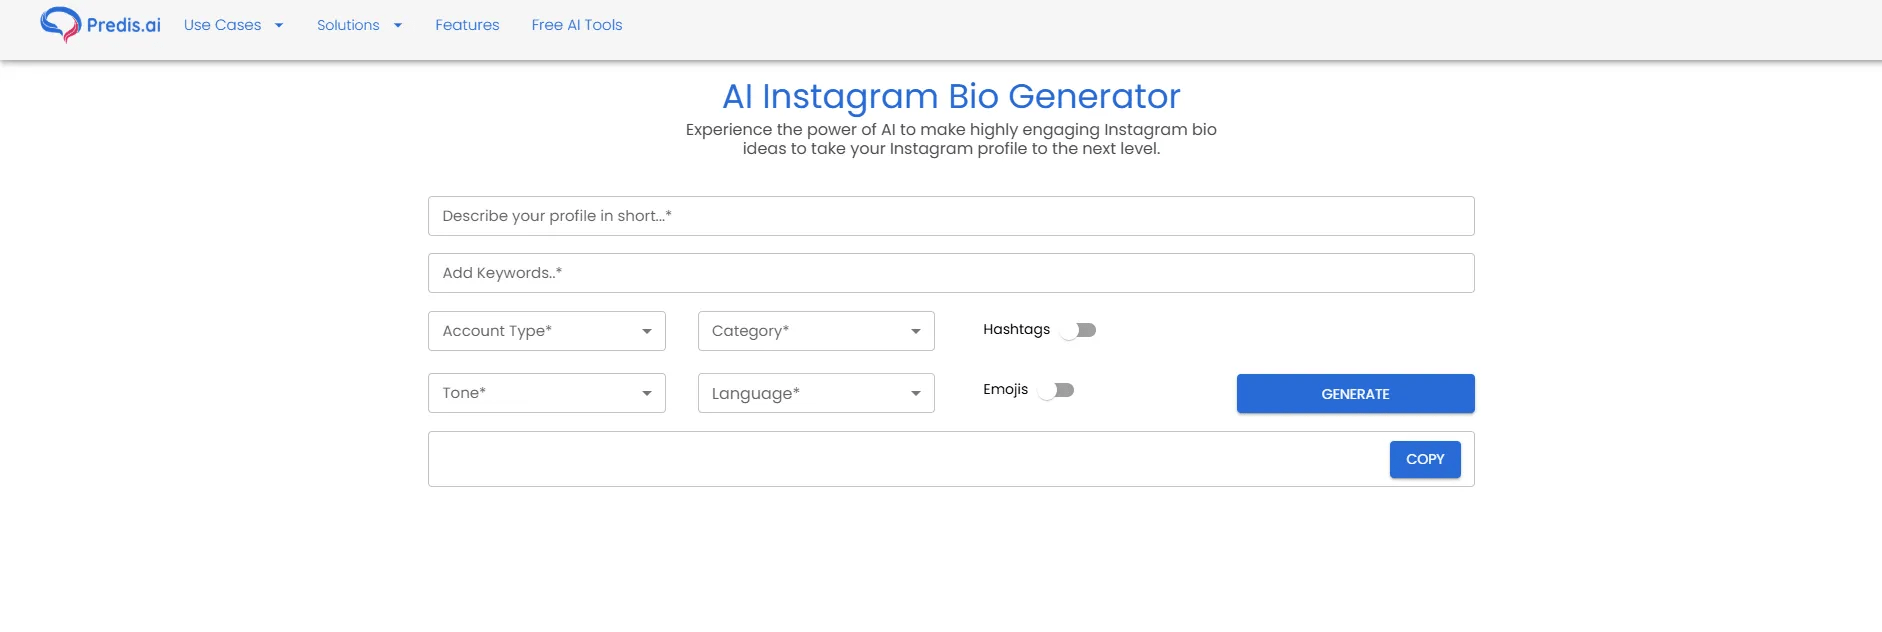Focus the Add Keywords field
The width and height of the screenshot is (1882, 632).
(950, 272)
